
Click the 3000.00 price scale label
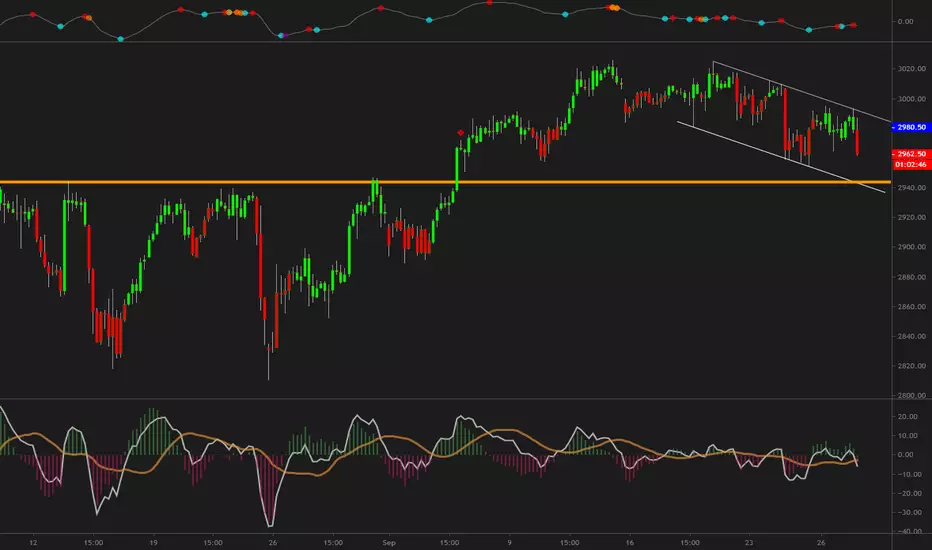912,99
